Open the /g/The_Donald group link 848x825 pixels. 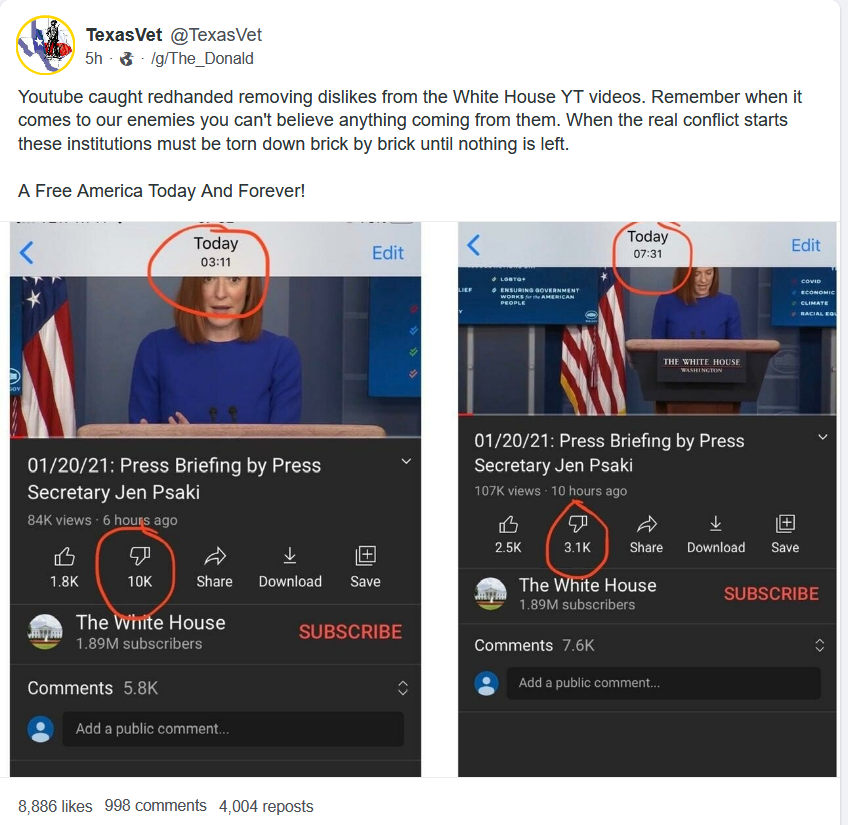[202, 58]
